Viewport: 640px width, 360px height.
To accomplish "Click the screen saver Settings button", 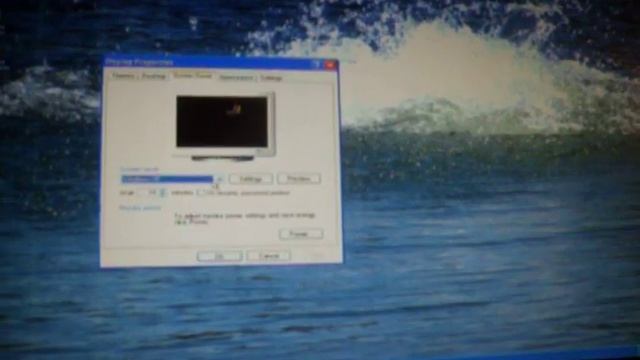I will pyautogui.click(x=251, y=179).
